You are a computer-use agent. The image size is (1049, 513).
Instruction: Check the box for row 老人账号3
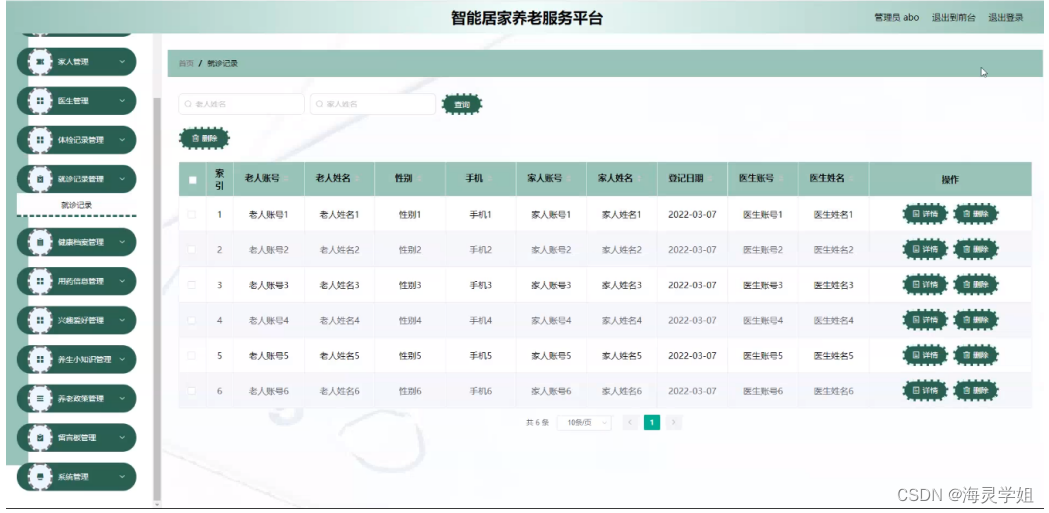point(192,285)
